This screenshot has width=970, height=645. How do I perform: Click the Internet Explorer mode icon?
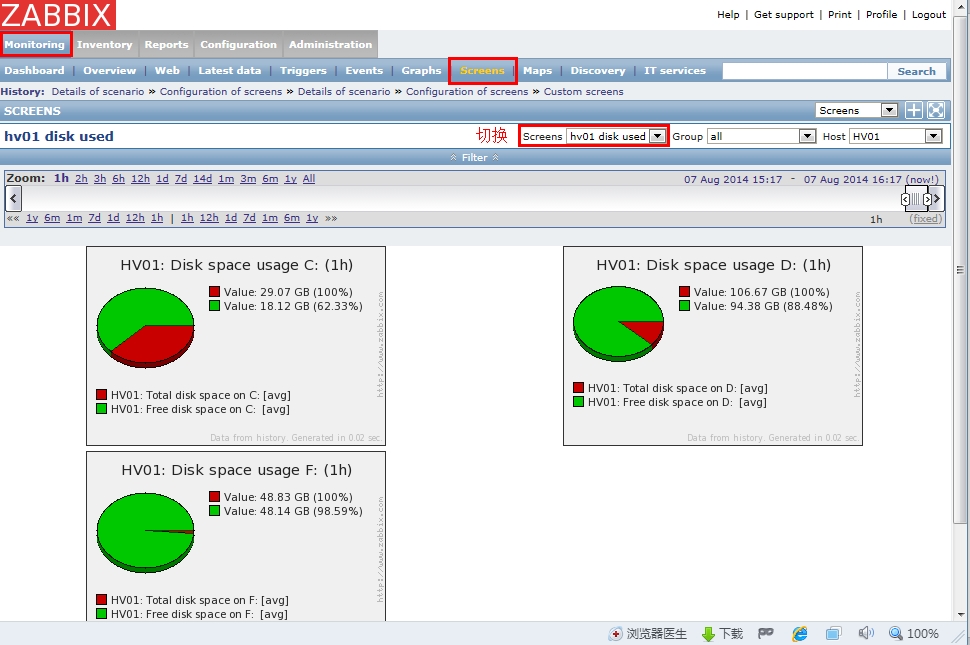(x=800, y=634)
